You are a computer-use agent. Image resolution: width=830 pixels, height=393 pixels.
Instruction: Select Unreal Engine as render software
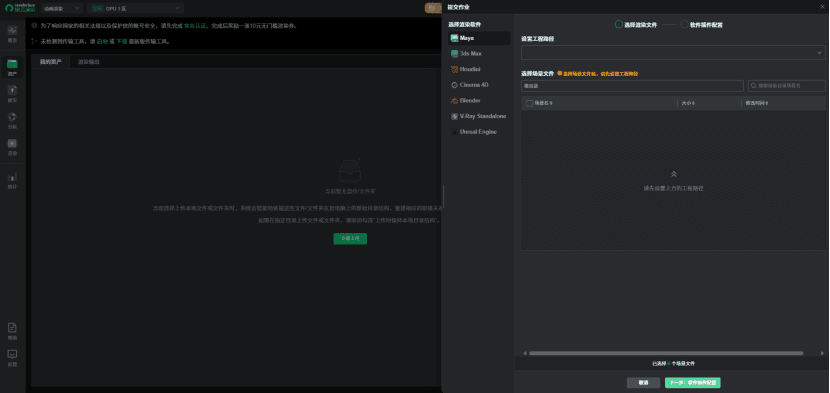[479, 131]
